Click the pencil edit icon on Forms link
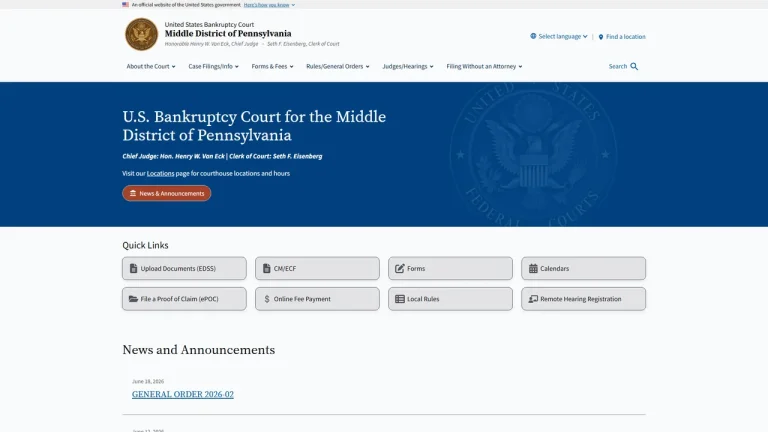The height and width of the screenshot is (432, 768). click(x=400, y=268)
